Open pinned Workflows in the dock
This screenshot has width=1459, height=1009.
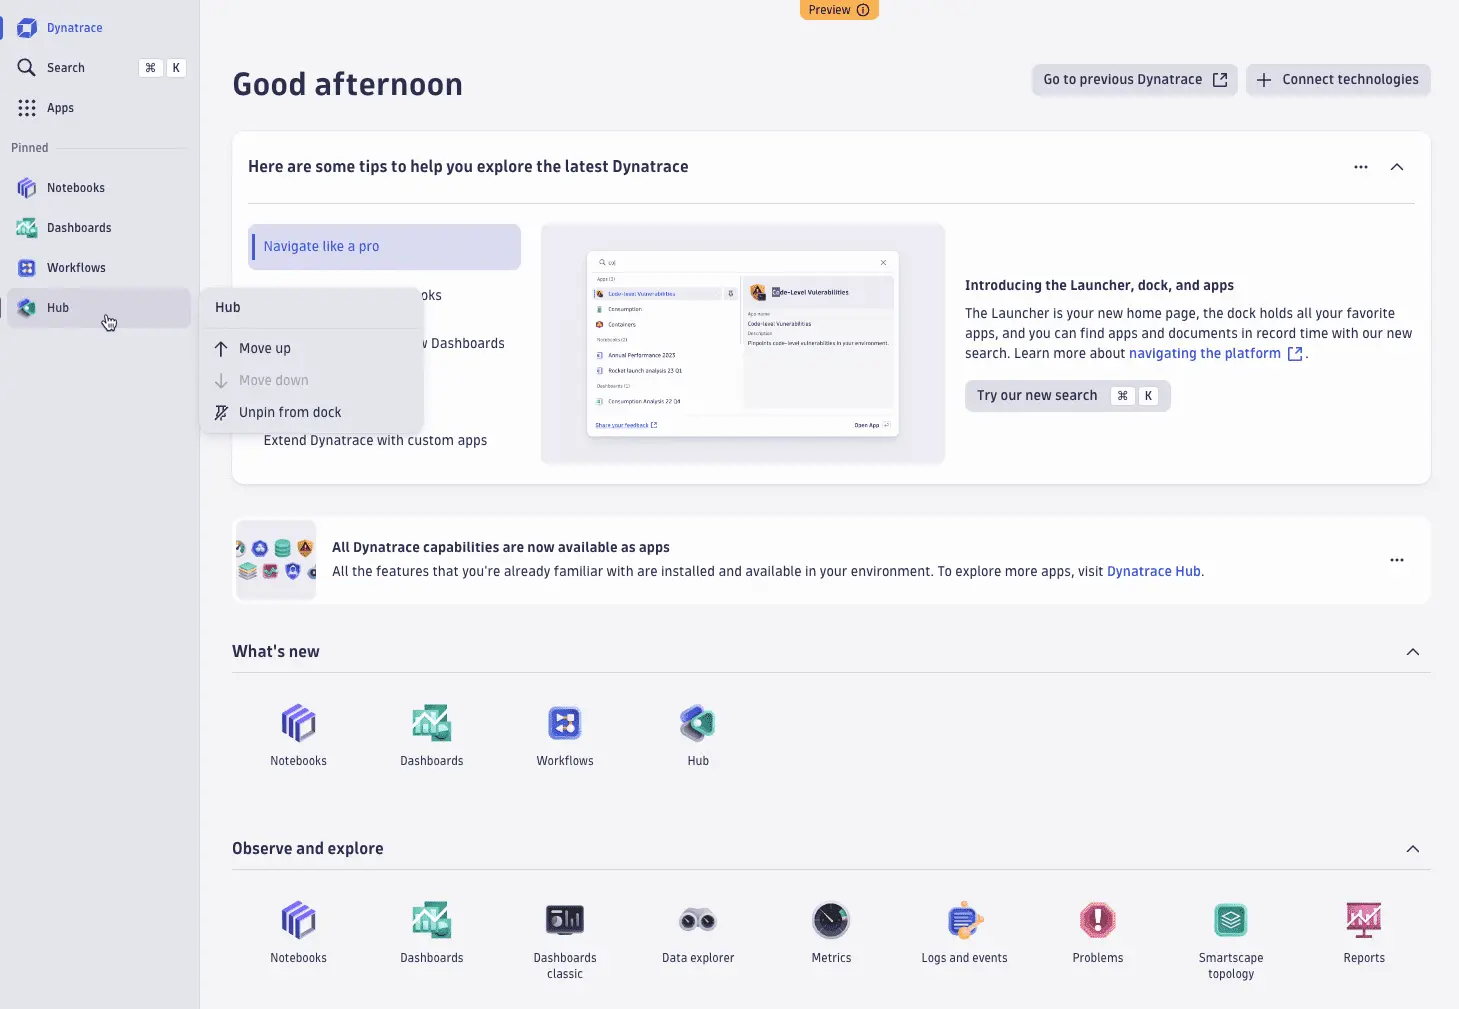click(98, 268)
